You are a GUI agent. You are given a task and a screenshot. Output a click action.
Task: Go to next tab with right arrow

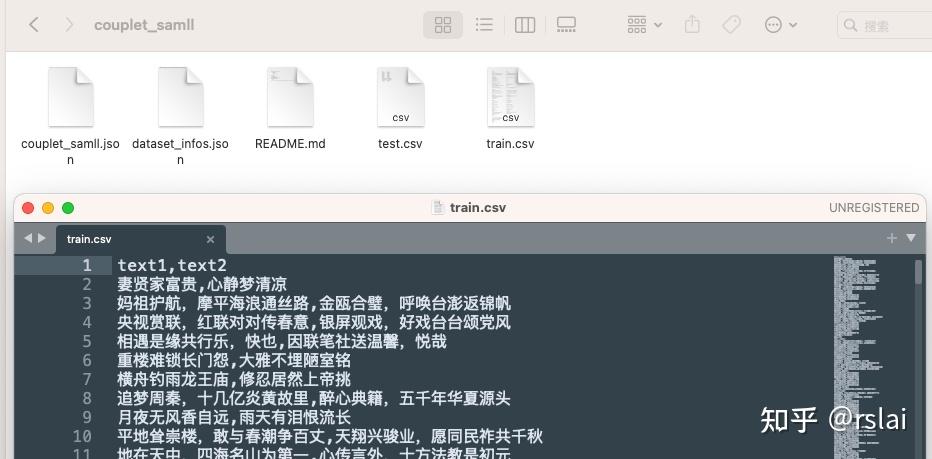click(42, 238)
